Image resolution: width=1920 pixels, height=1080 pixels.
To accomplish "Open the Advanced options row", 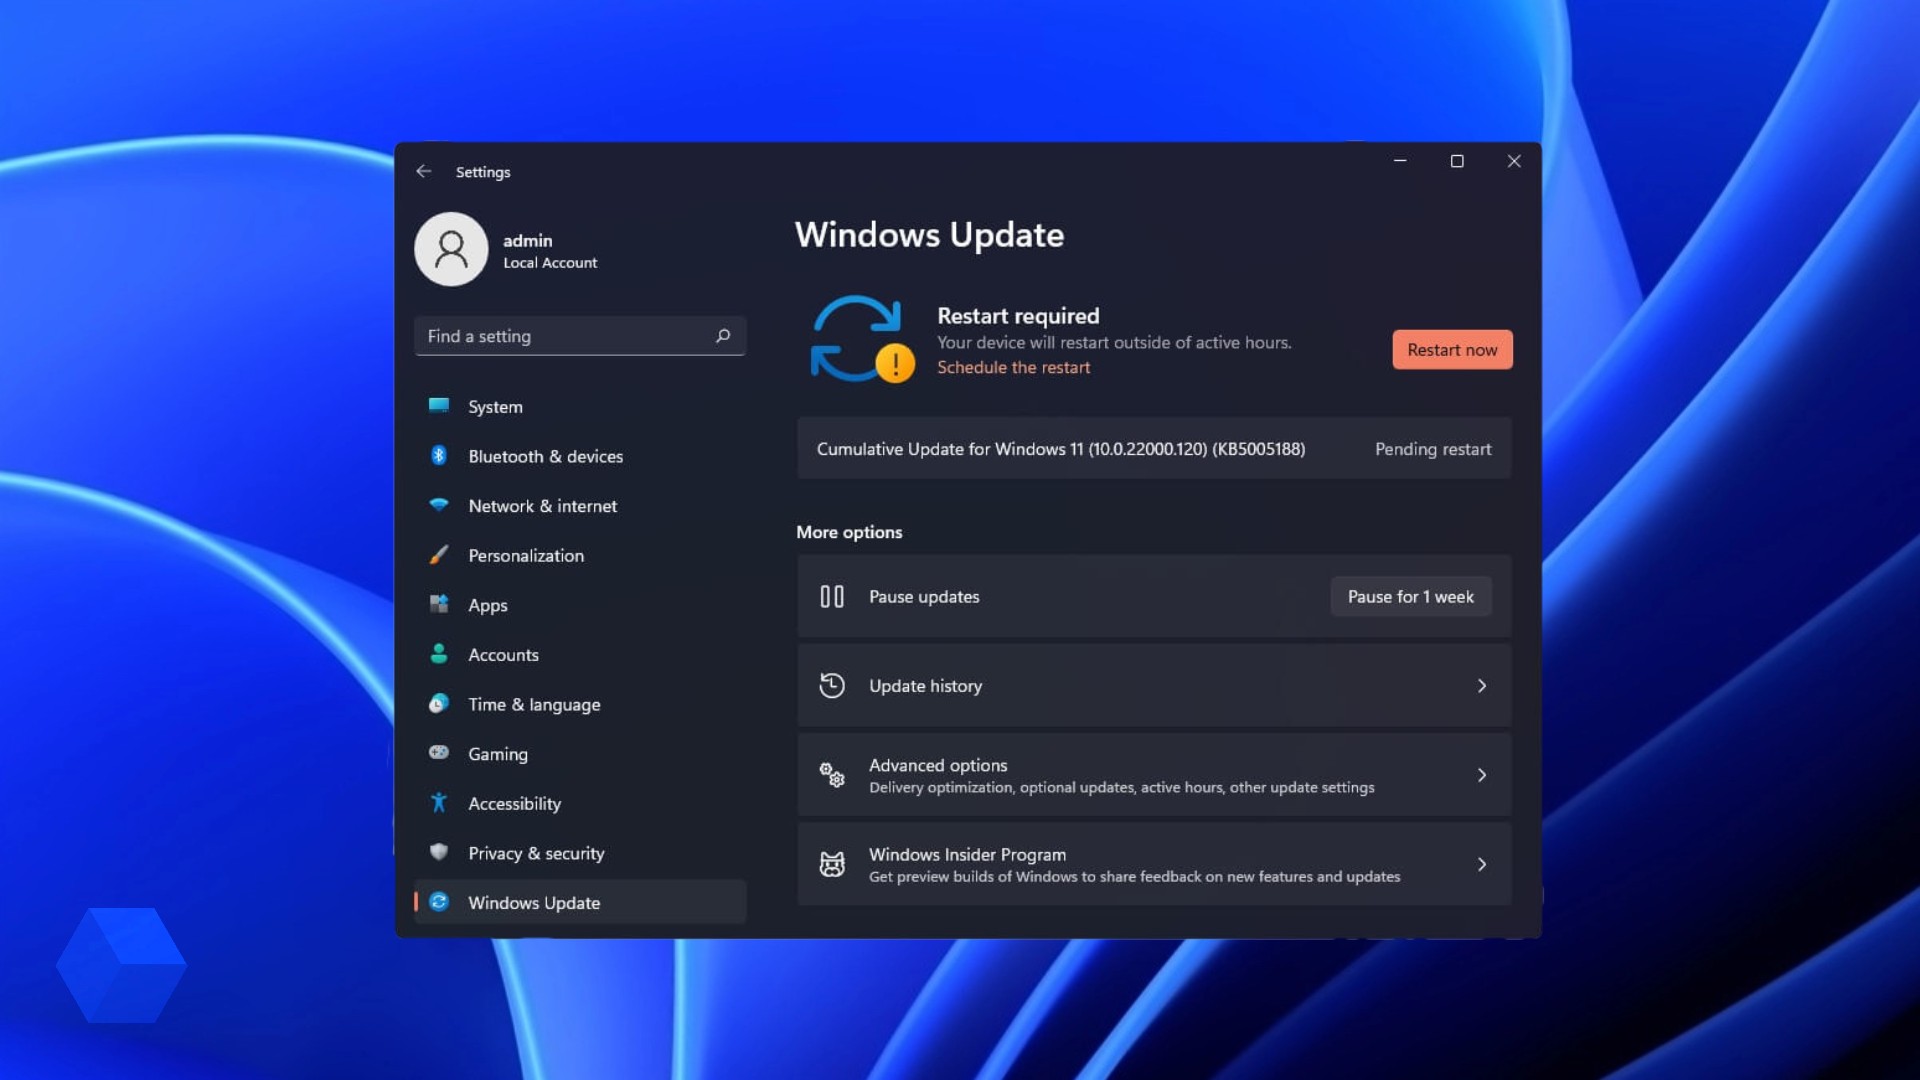I will pos(1154,775).
